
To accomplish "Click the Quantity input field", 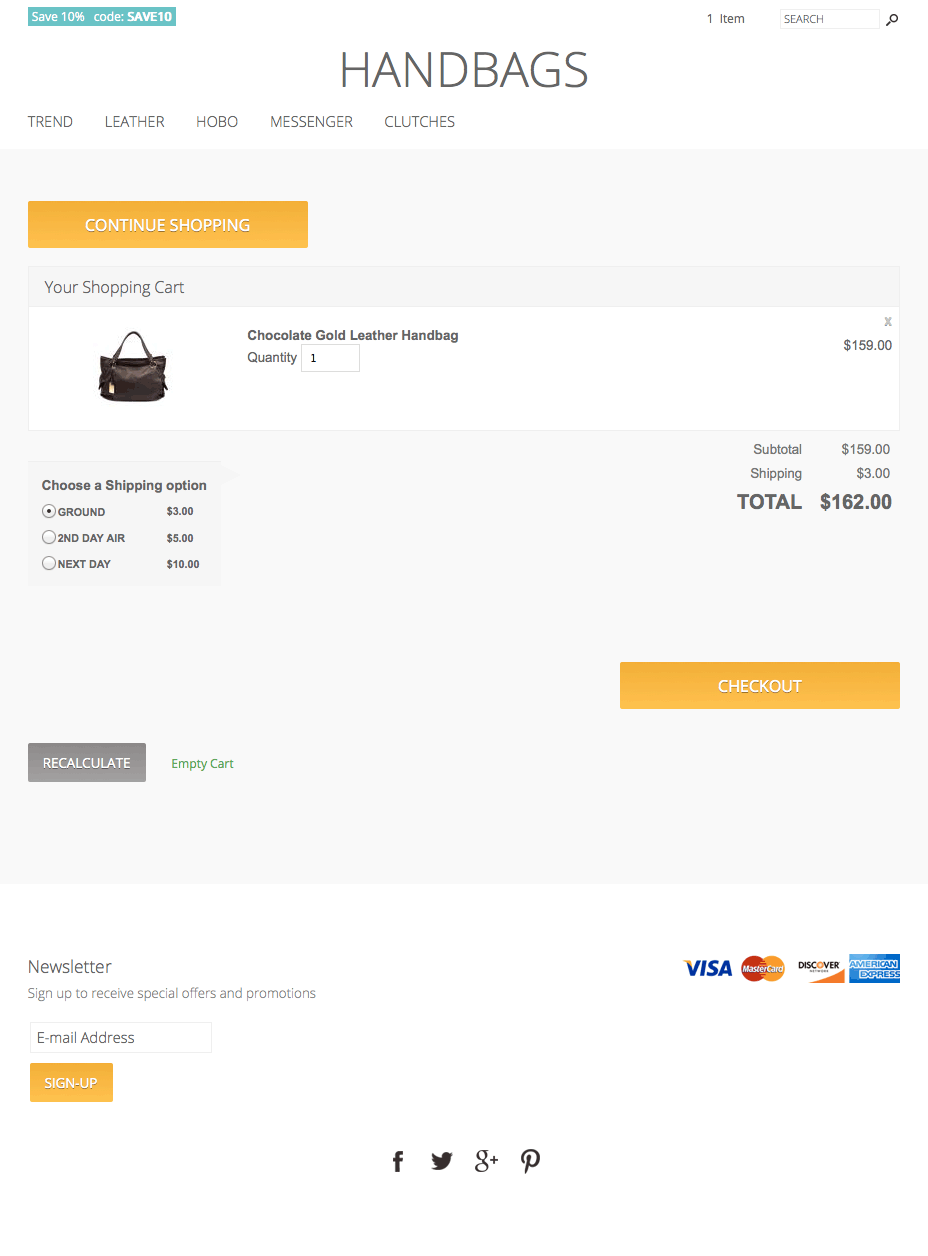I will pyautogui.click(x=330, y=358).
